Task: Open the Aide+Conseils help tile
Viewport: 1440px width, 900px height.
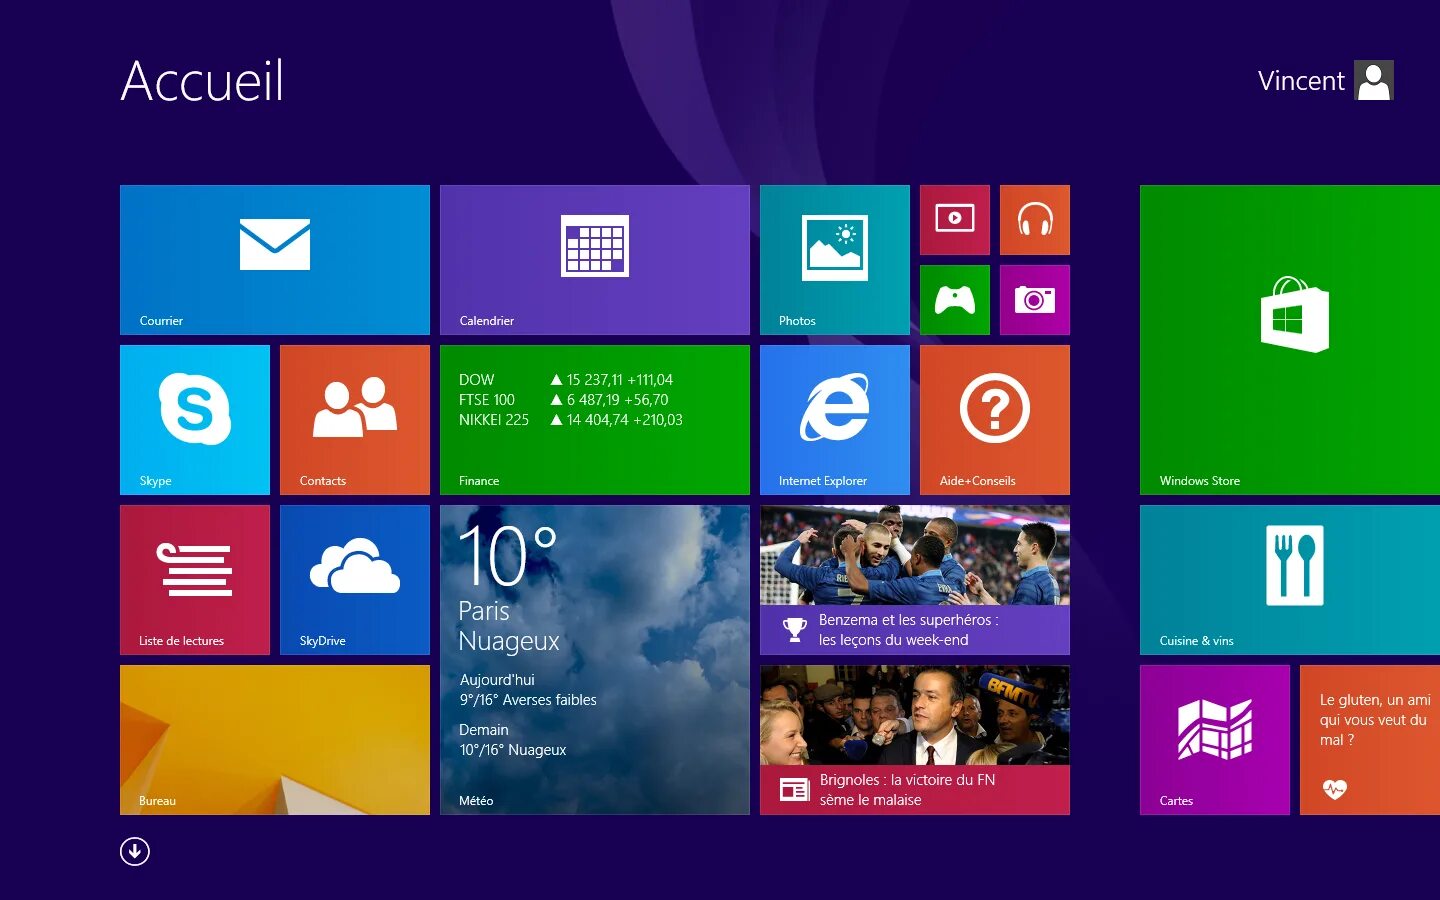Action: click(x=995, y=420)
